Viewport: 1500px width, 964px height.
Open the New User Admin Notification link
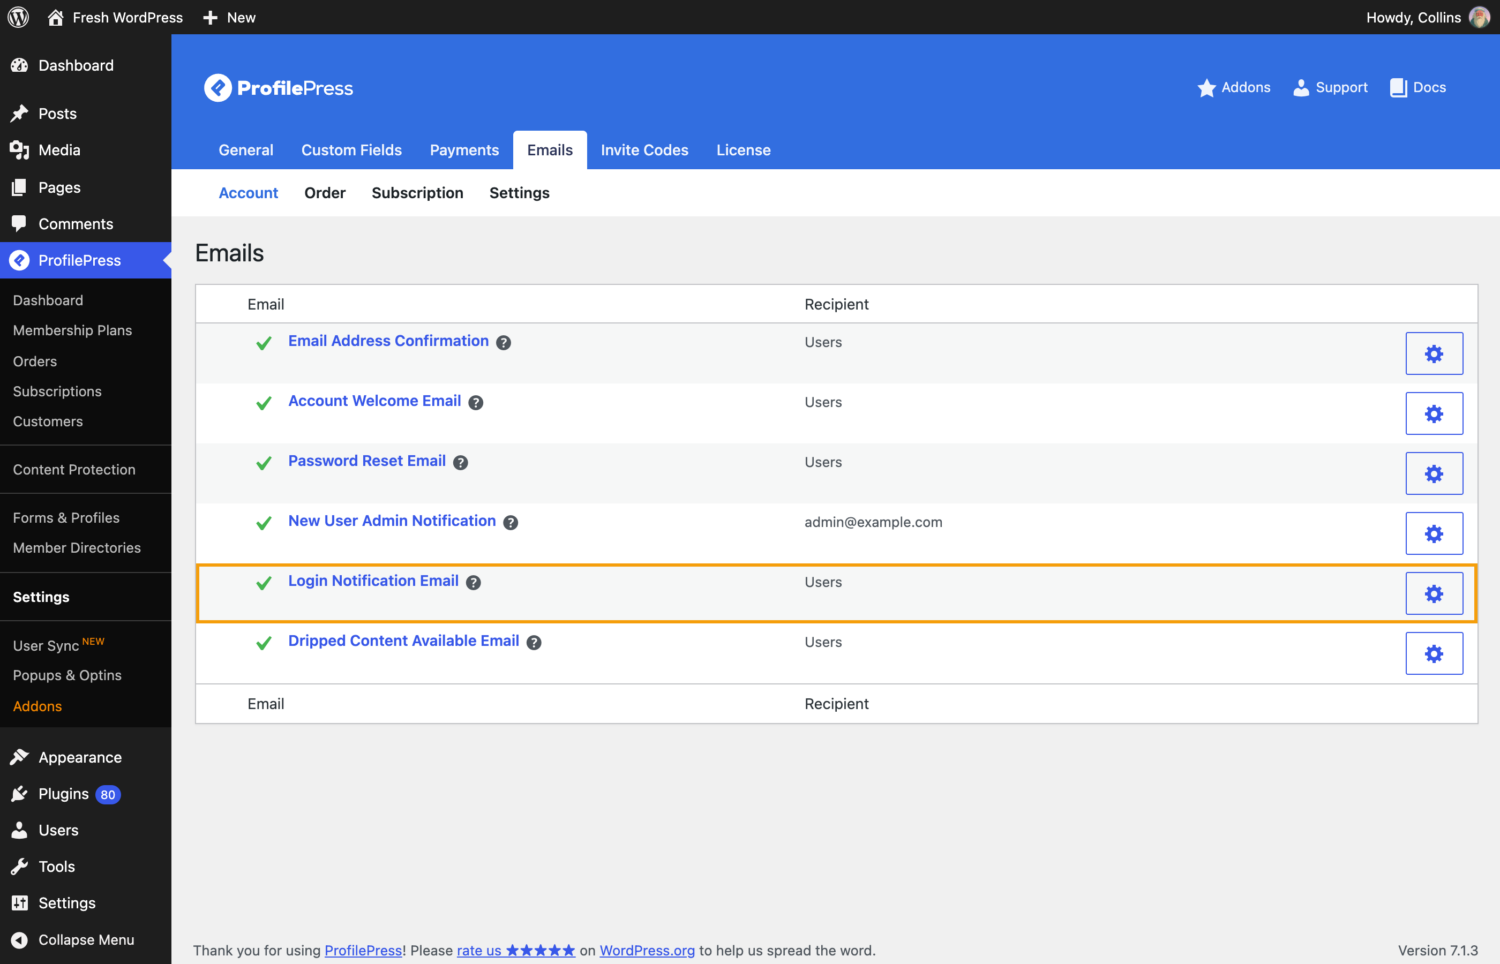(x=392, y=521)
